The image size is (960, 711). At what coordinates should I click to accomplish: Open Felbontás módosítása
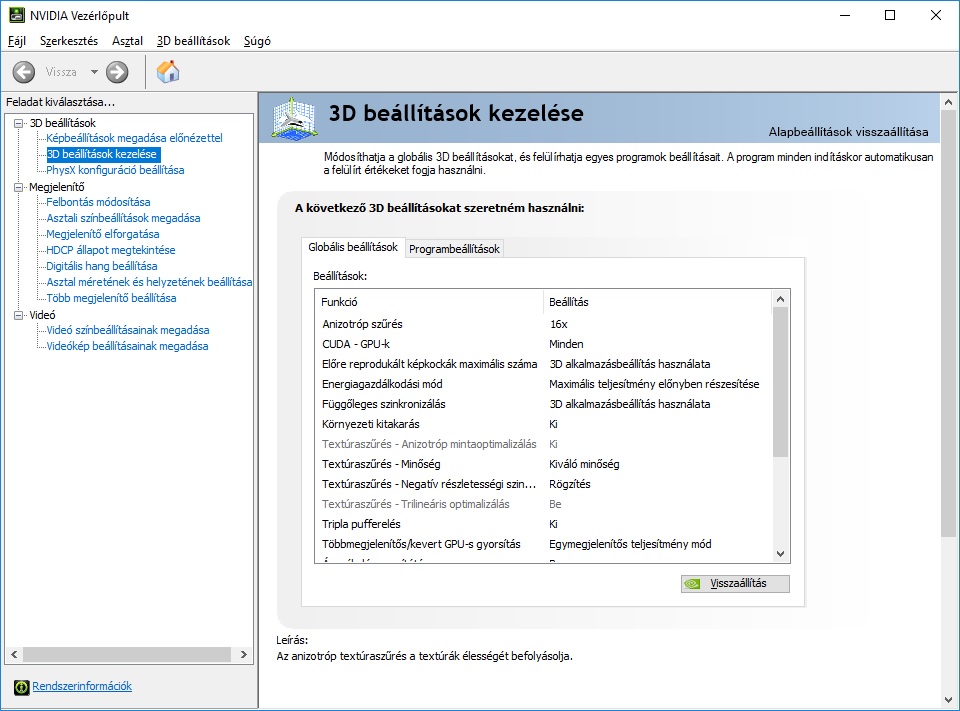point(98,201)
